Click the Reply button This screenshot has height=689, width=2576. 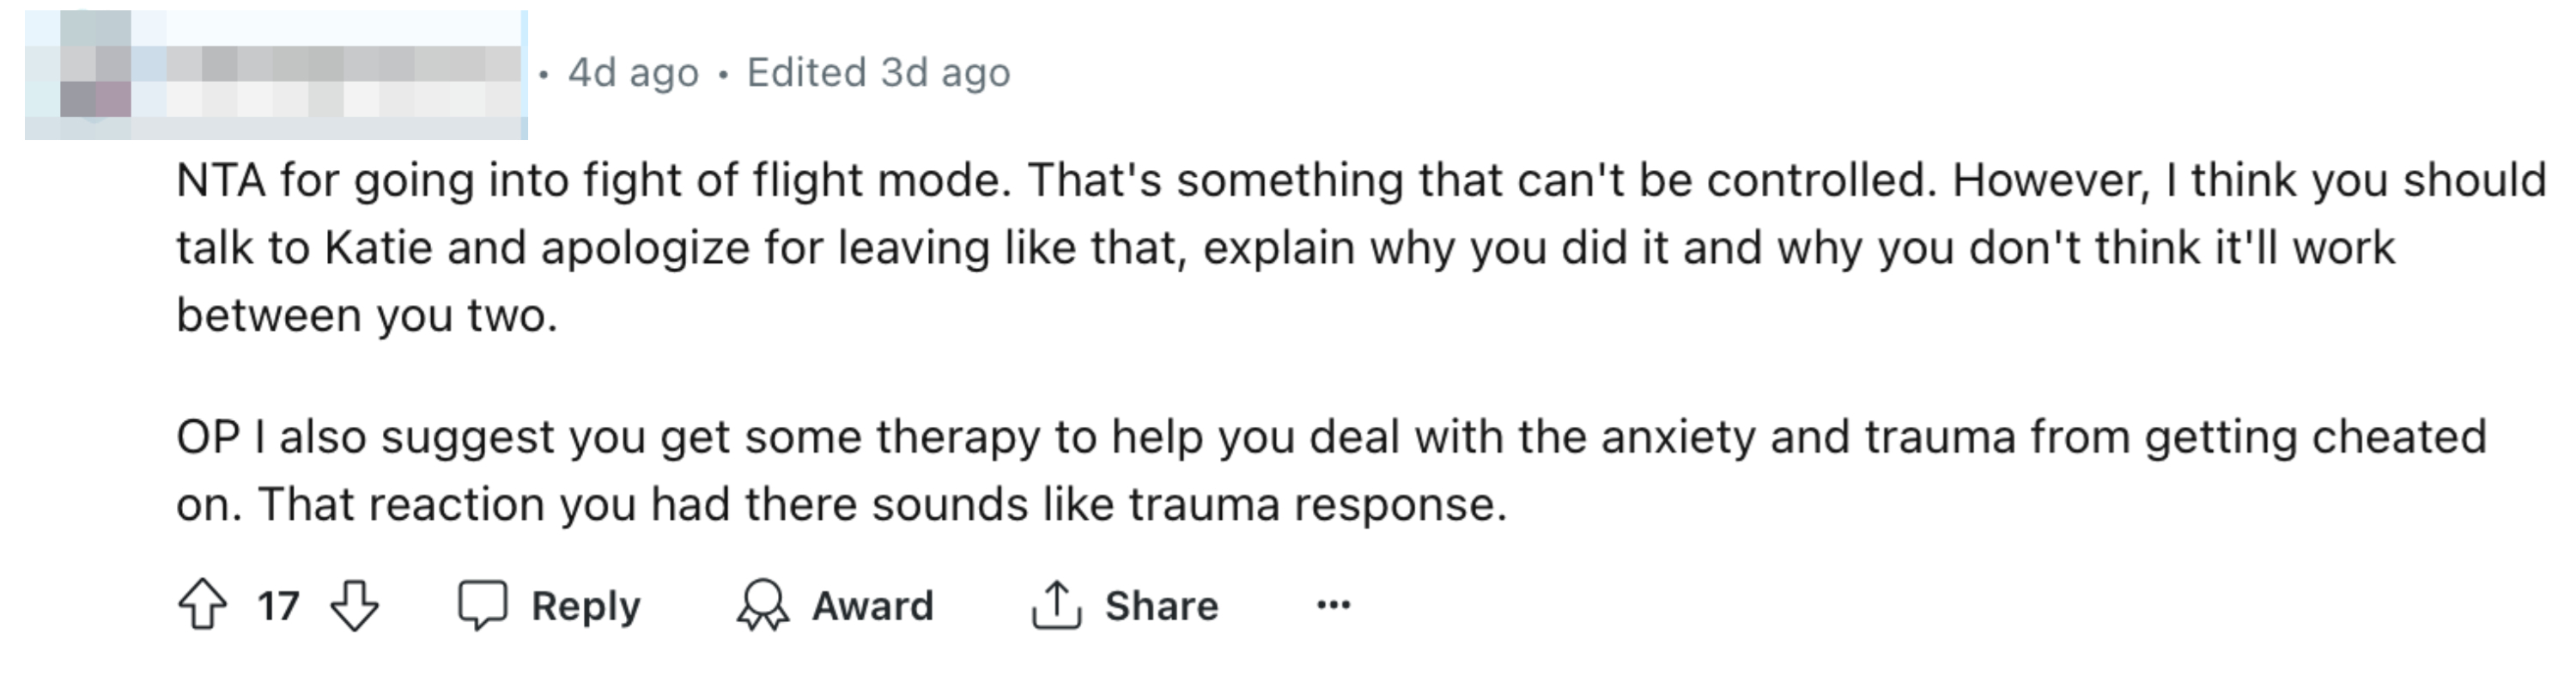586,604
